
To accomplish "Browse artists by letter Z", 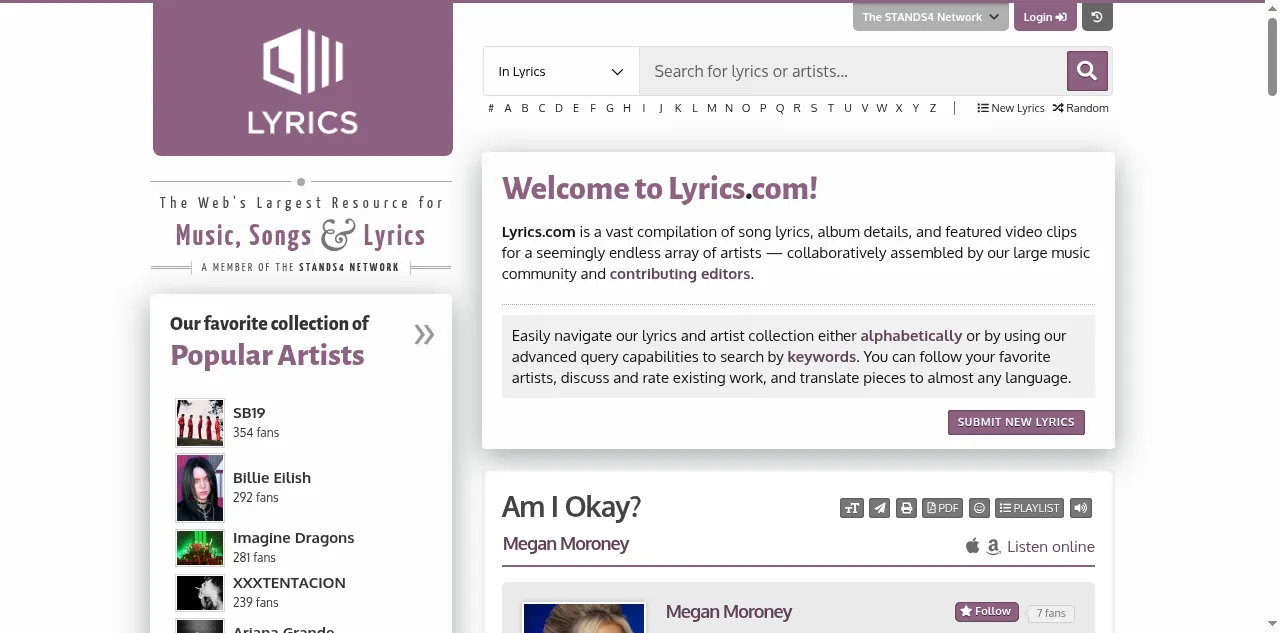I will (x=933, y=108).
